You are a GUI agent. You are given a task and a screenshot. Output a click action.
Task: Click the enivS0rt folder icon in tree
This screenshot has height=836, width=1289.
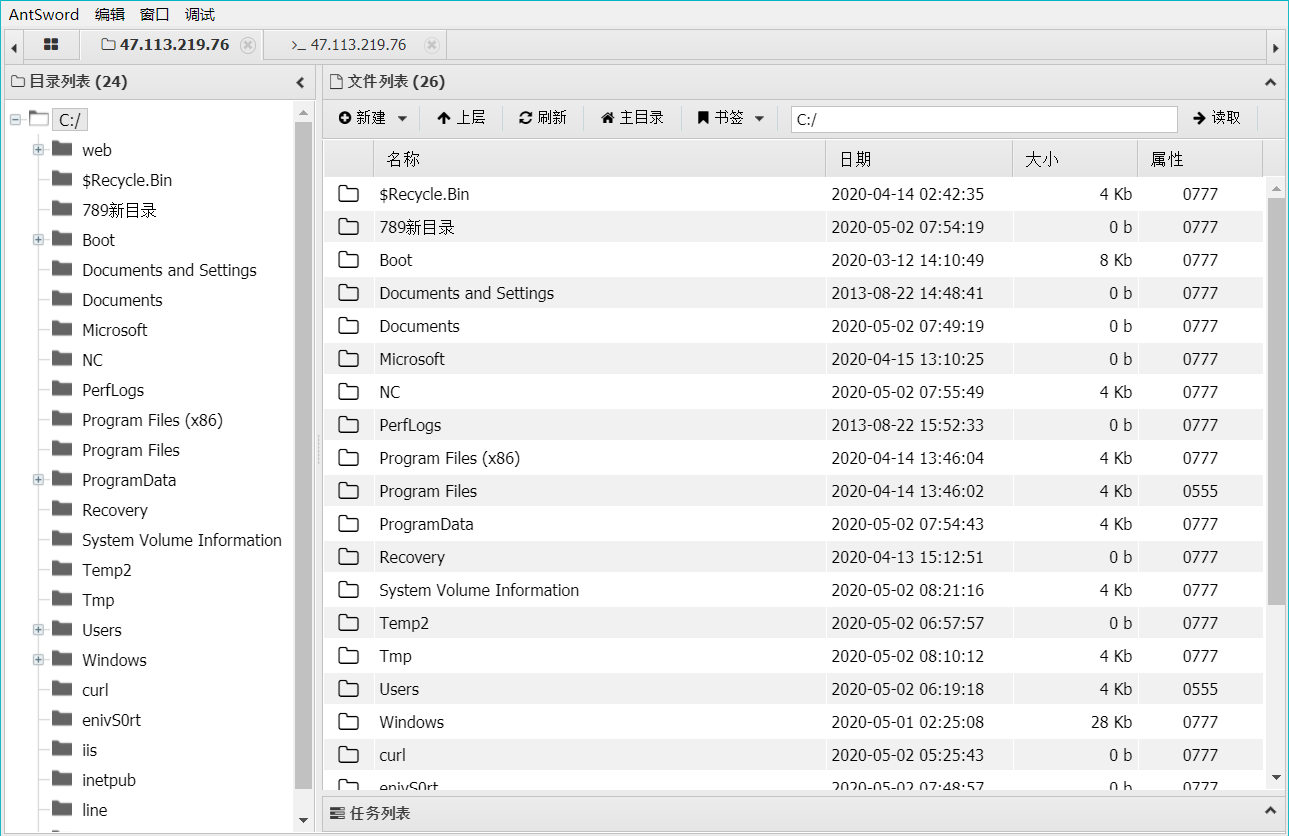[62, 719]
